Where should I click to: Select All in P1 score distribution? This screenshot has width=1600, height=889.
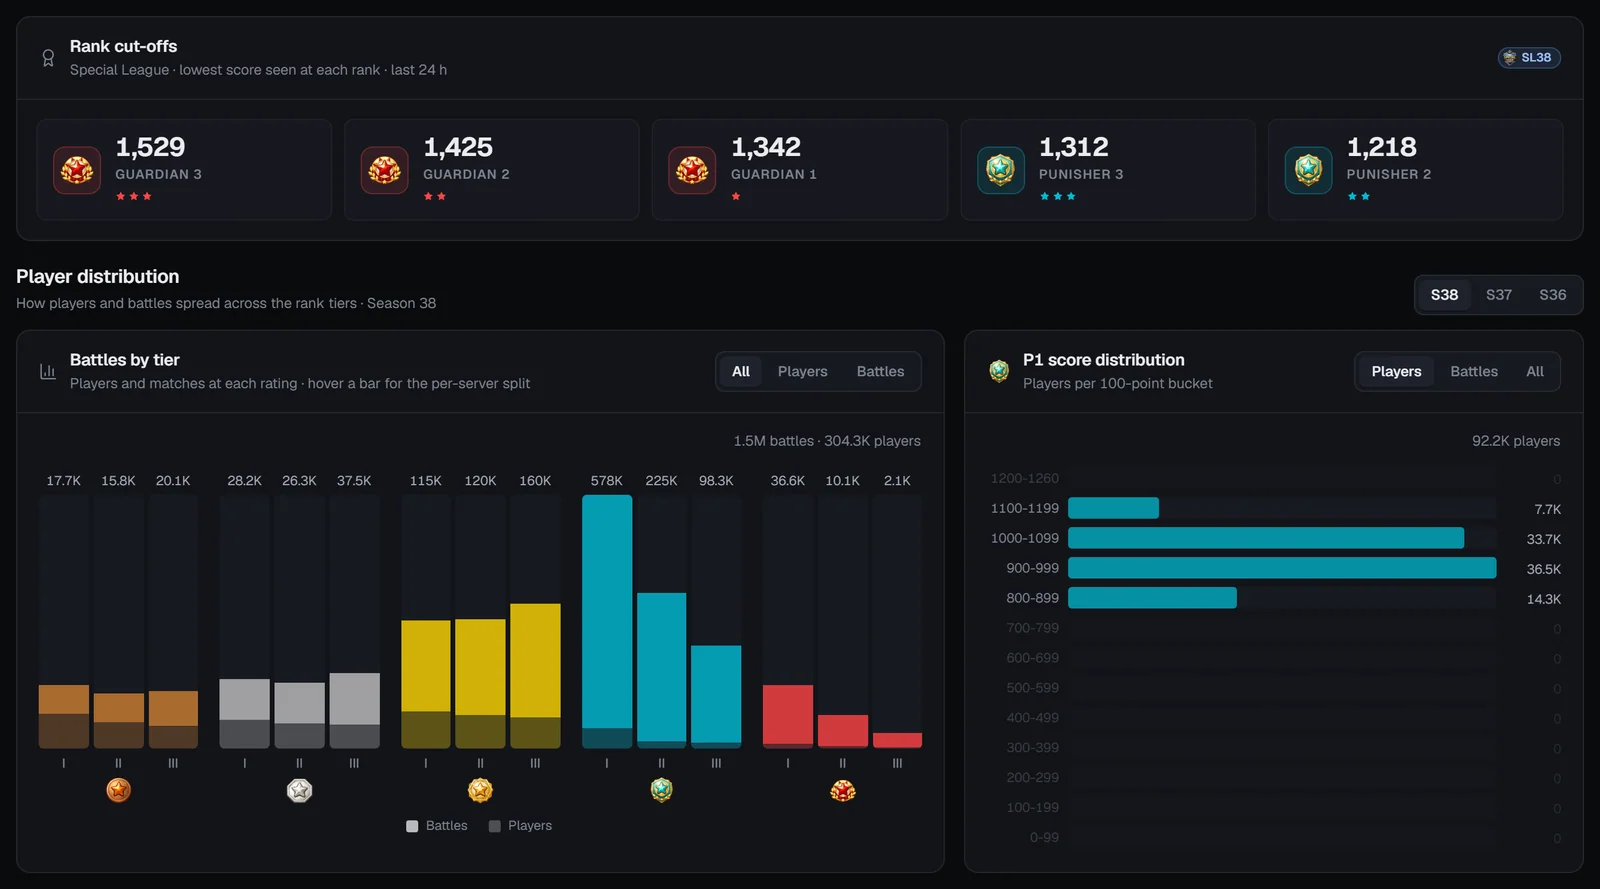tap(1535, 371)
